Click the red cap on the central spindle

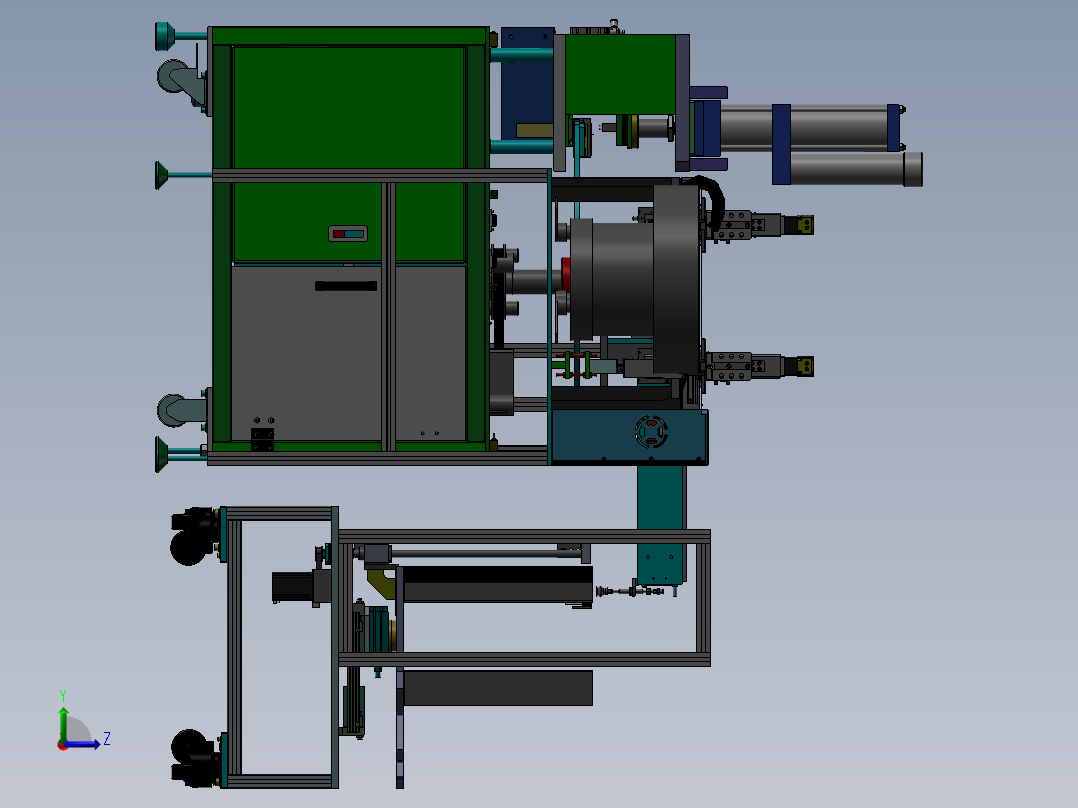coord(566,274)
